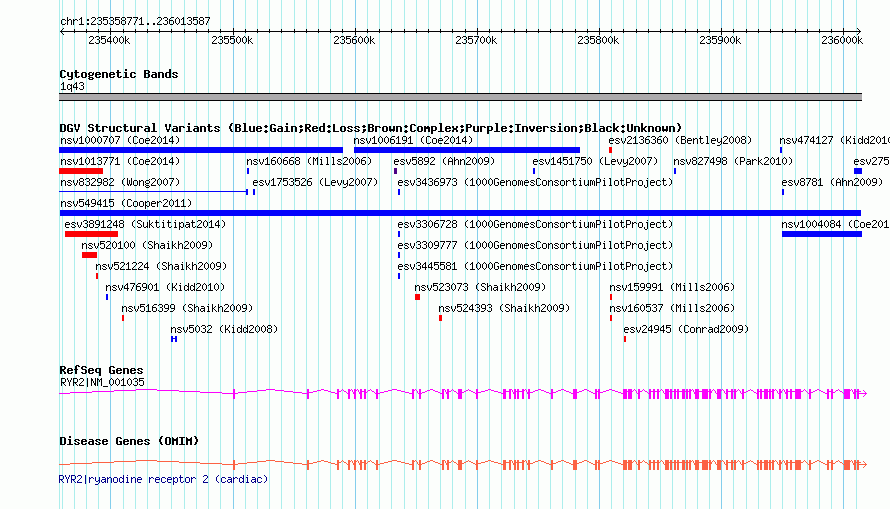Select the red bar under nsv520100

coord(89,255)
